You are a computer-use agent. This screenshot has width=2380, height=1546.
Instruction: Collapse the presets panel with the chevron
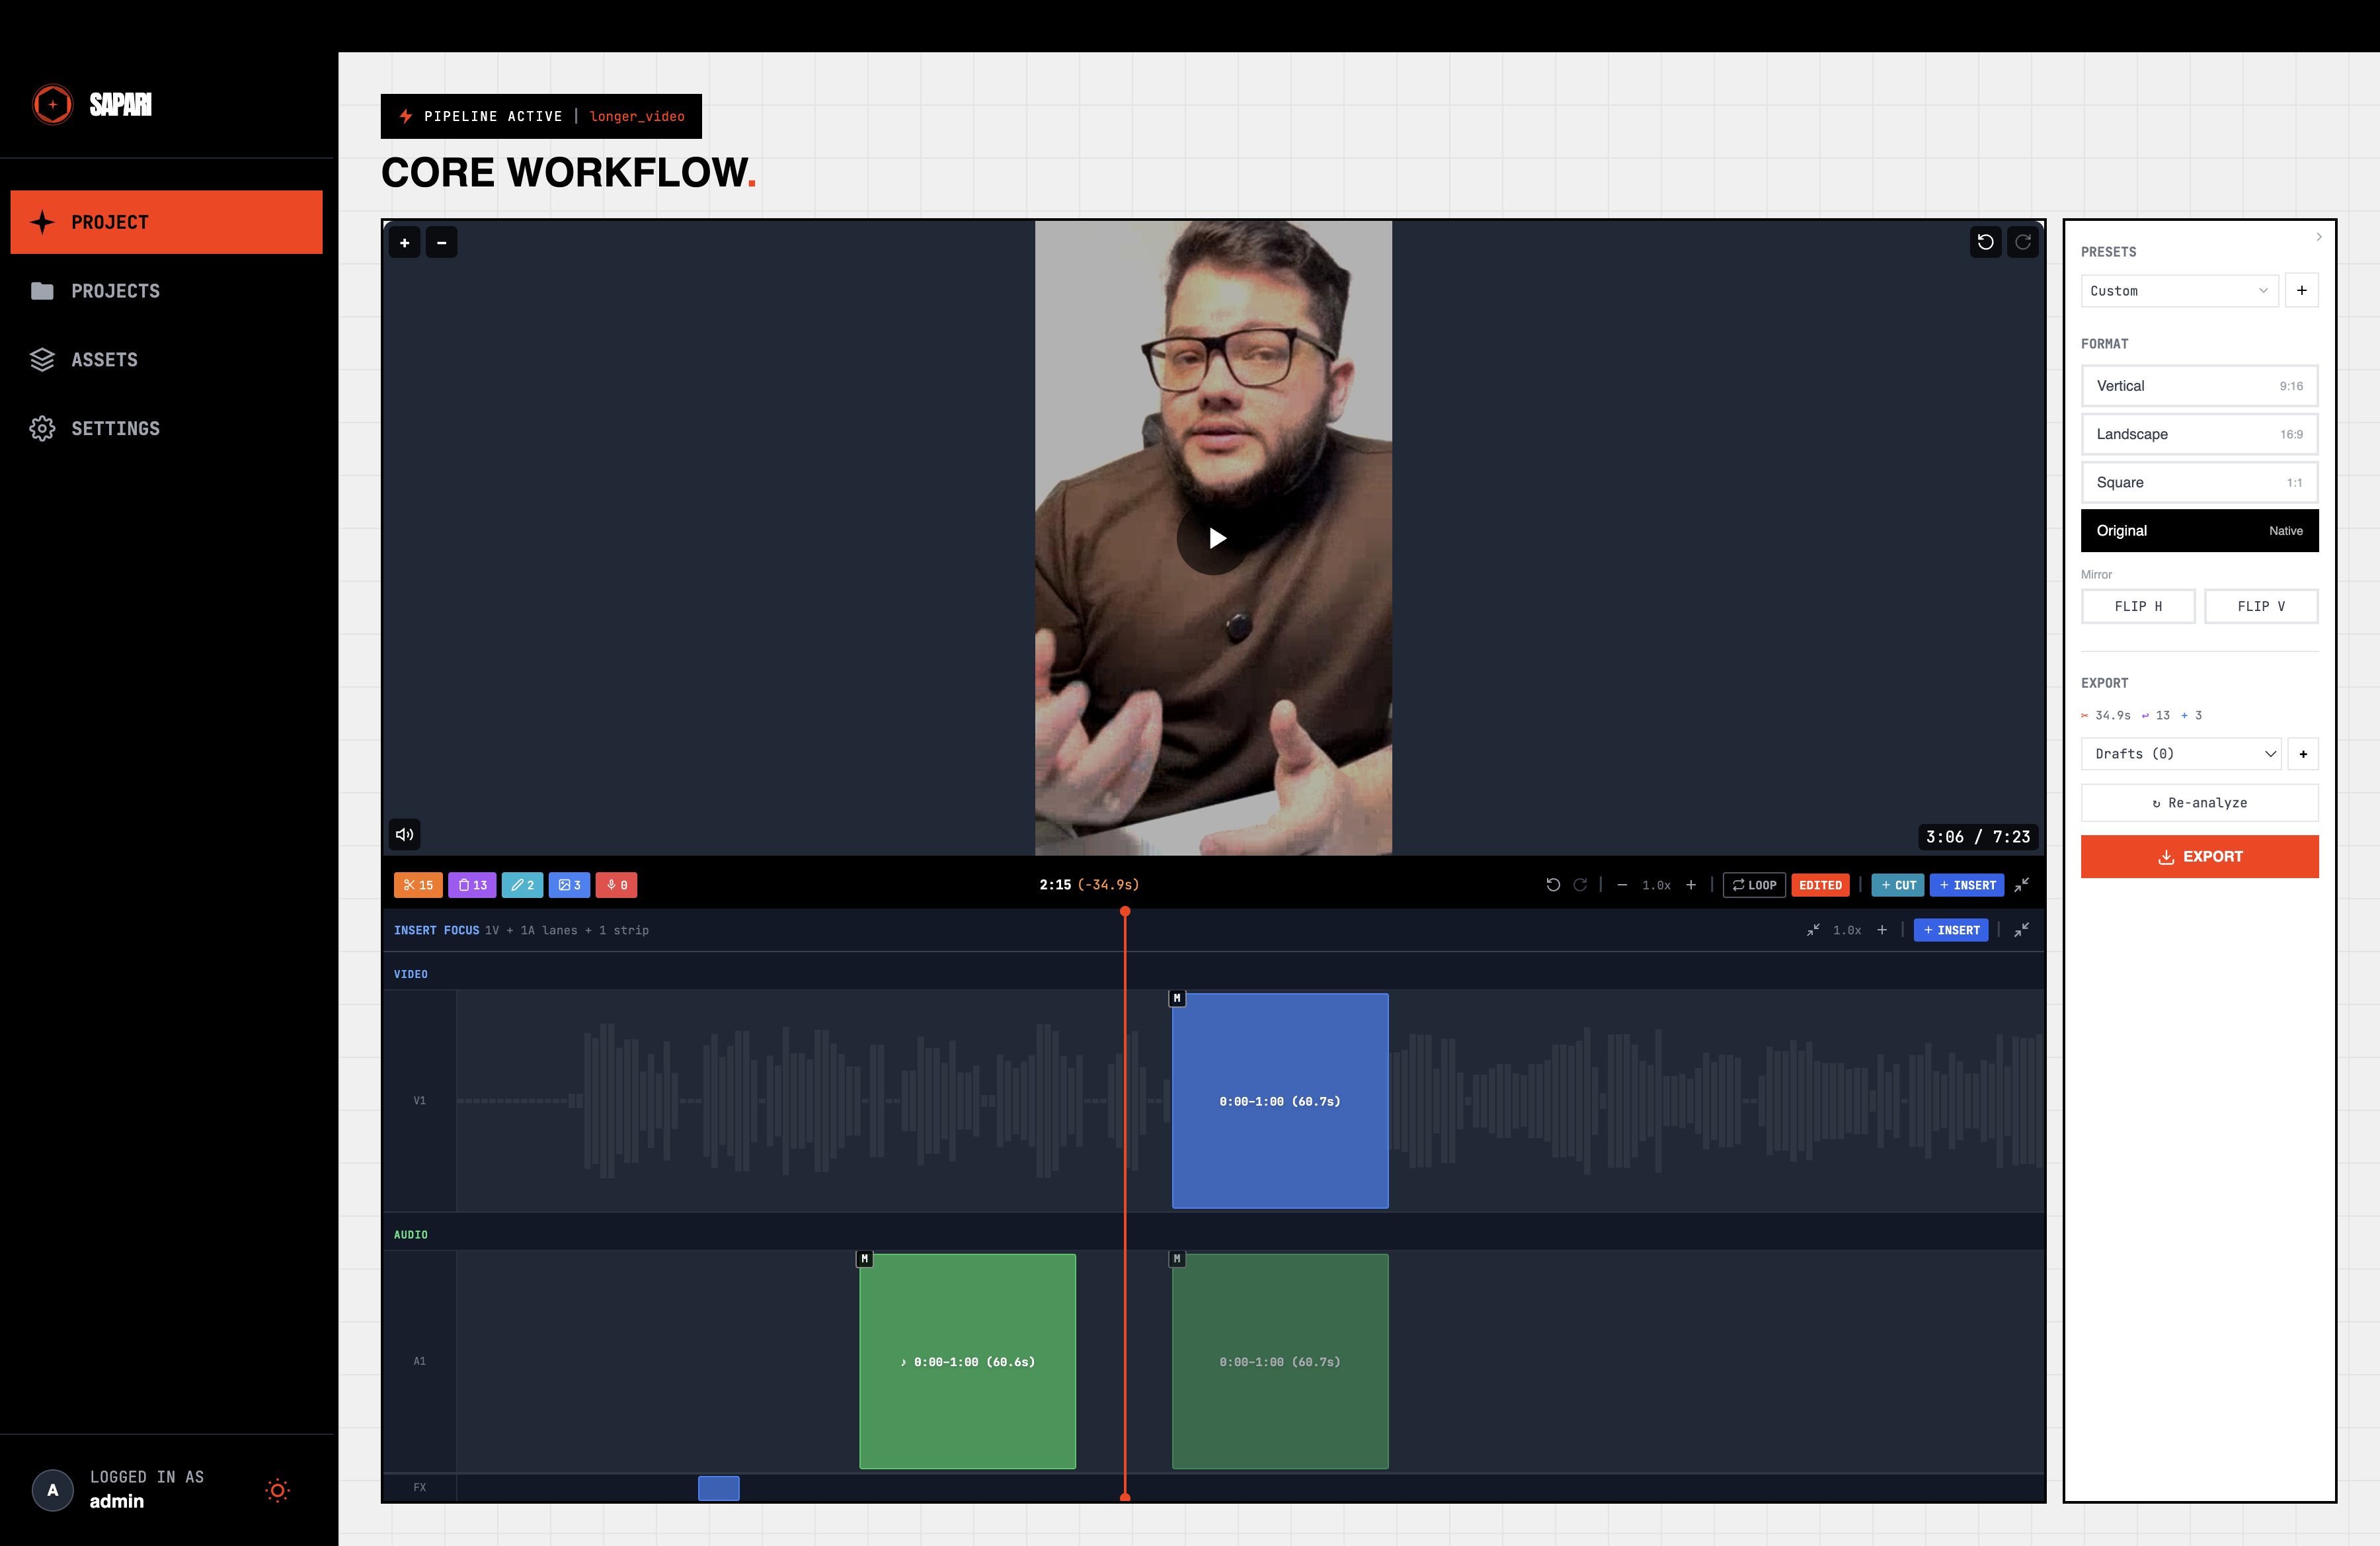(x=2319, y=236)
